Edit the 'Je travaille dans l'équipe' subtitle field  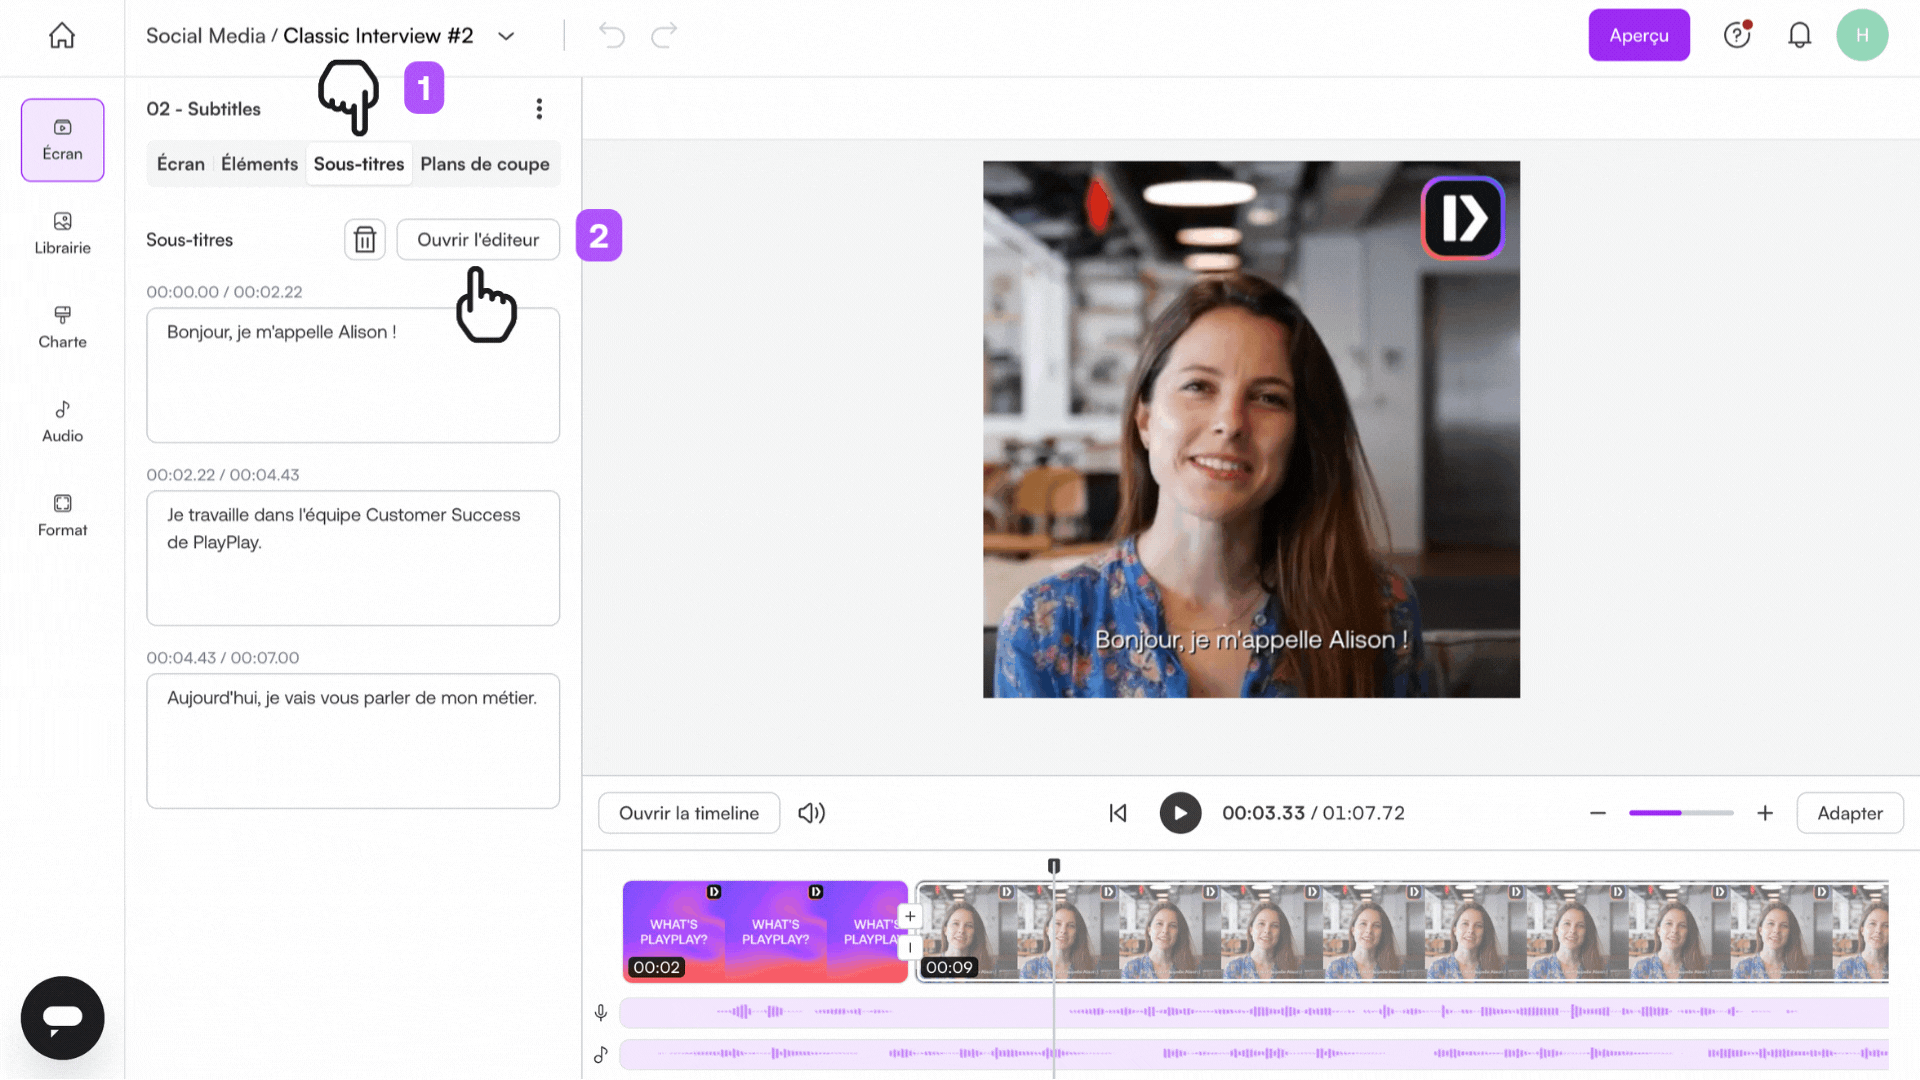353,558
